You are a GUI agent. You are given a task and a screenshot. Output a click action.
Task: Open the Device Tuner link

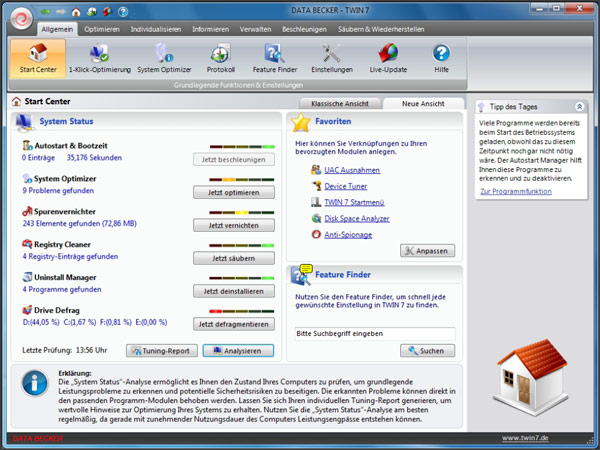click(346, 186)
